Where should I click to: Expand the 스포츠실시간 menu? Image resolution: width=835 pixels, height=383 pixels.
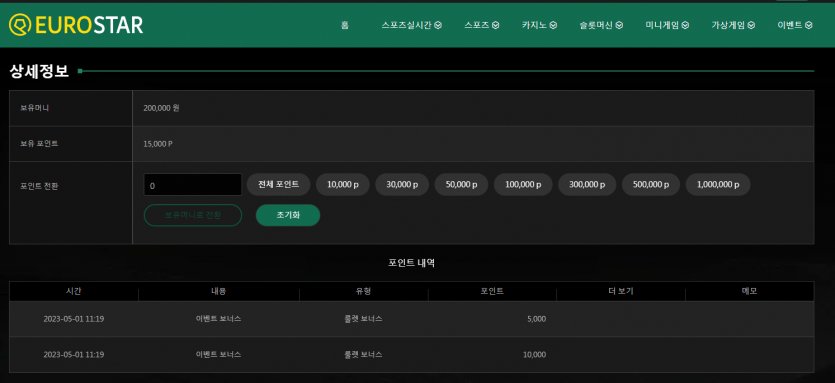tap(412, 25)
